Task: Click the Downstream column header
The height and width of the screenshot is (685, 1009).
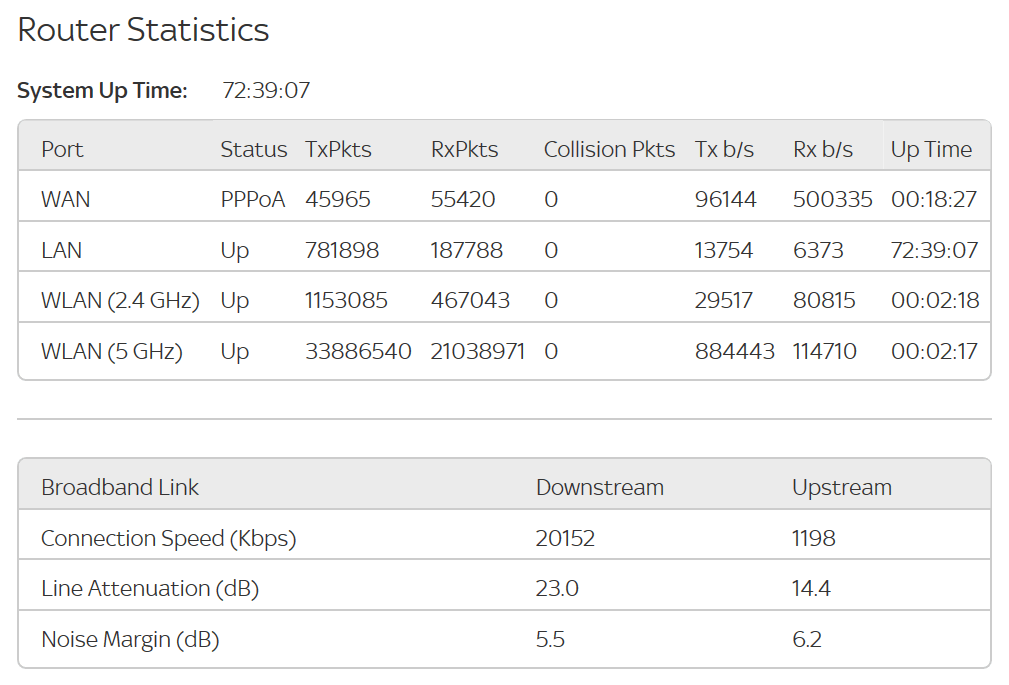Action: coord(600,487)
